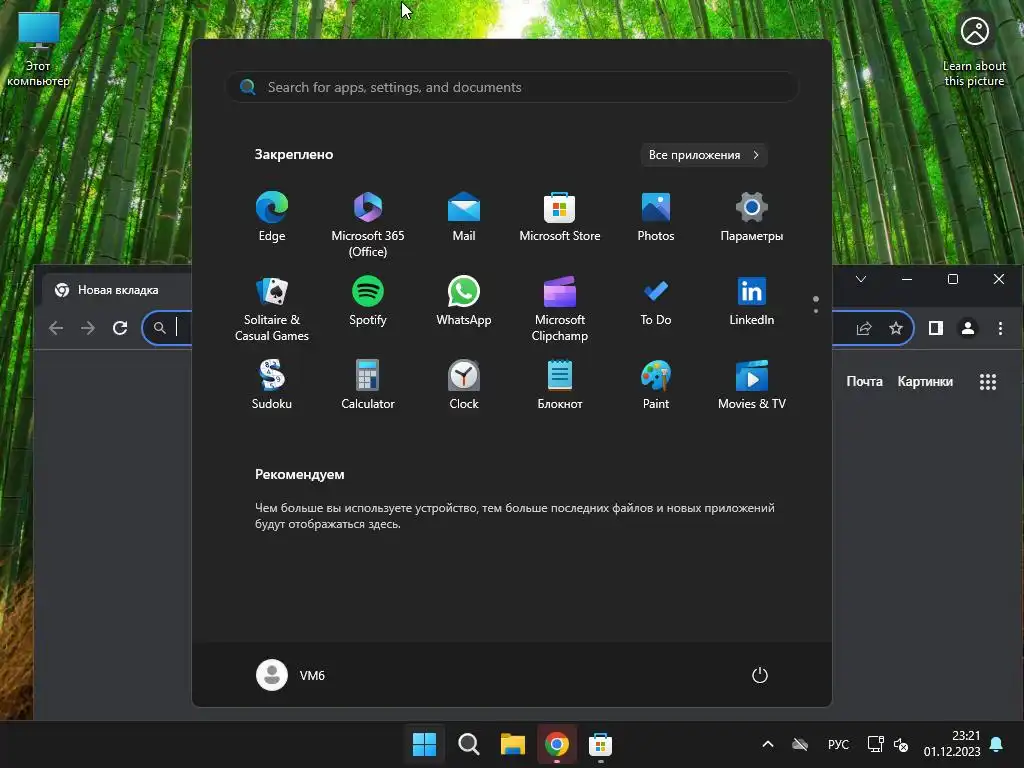Open the Paint app
Screen dimensions: 1024x768
pos(656,385)
